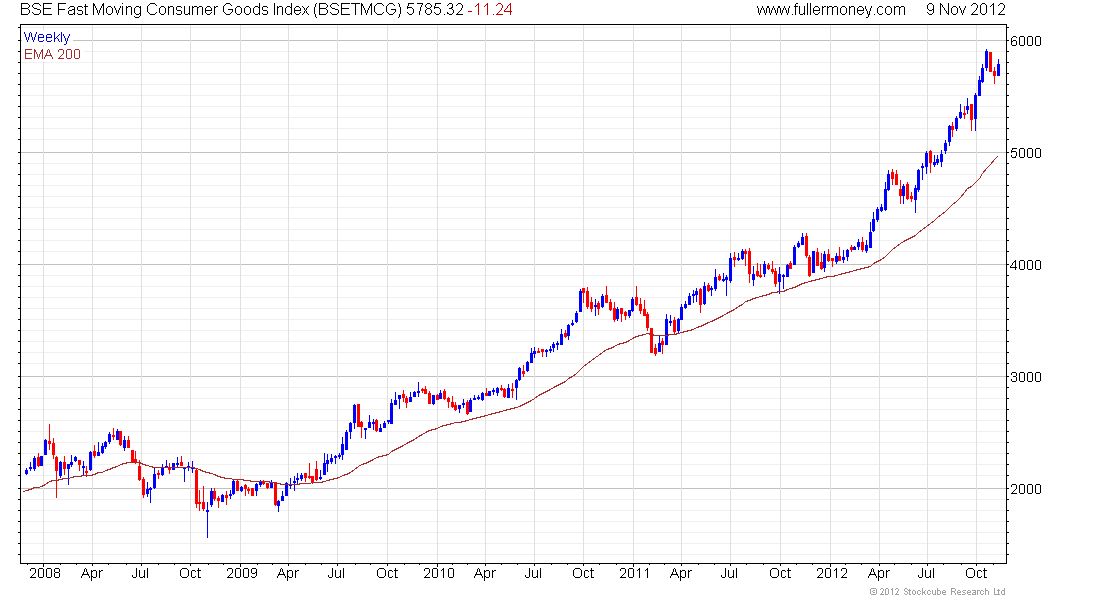Click the Jul label following 2008
The image size is (1100, 600).
coord(140,573)
